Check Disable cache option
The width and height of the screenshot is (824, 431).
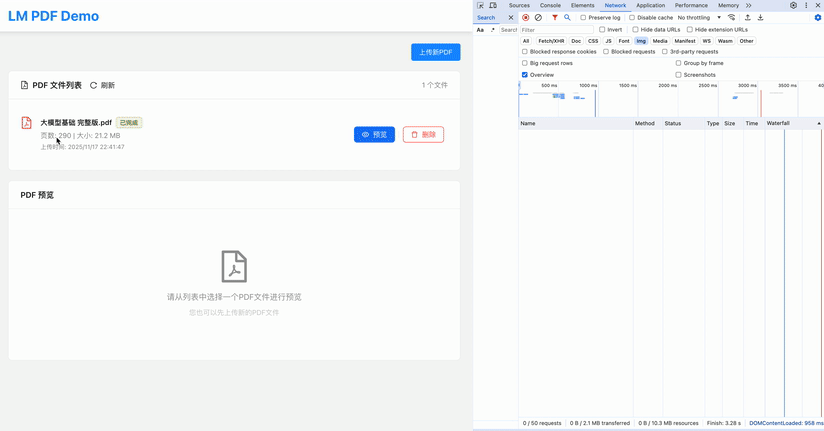632,17
